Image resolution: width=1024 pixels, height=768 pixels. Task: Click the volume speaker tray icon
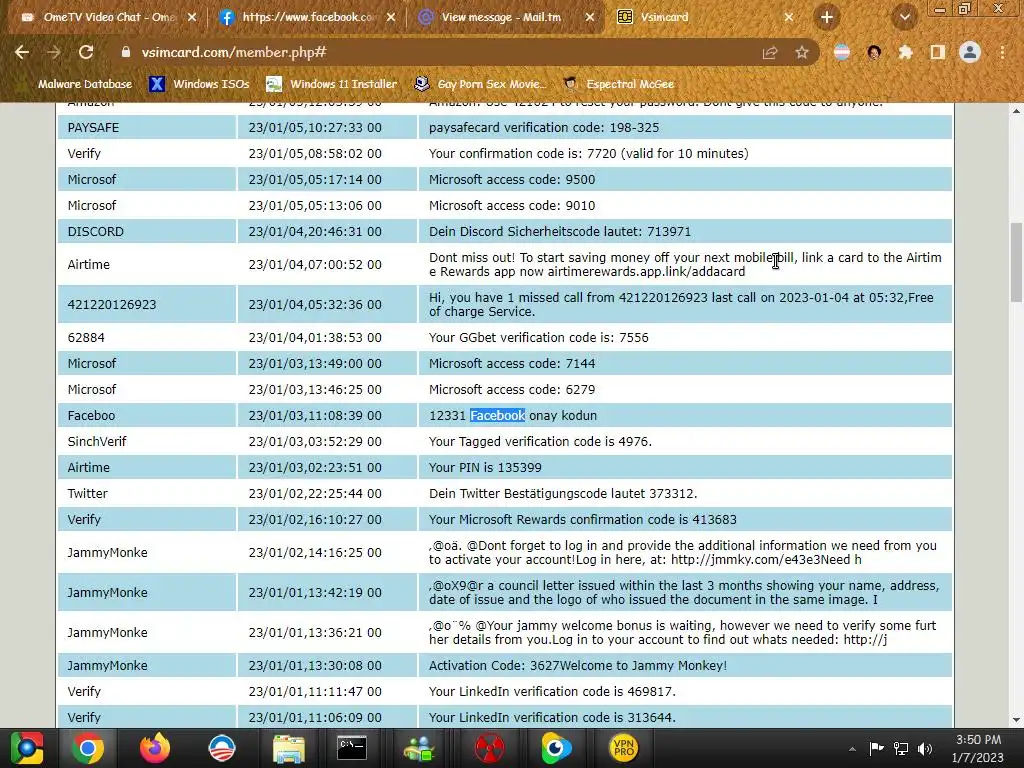pyautogui.click(x=924, y=749)
